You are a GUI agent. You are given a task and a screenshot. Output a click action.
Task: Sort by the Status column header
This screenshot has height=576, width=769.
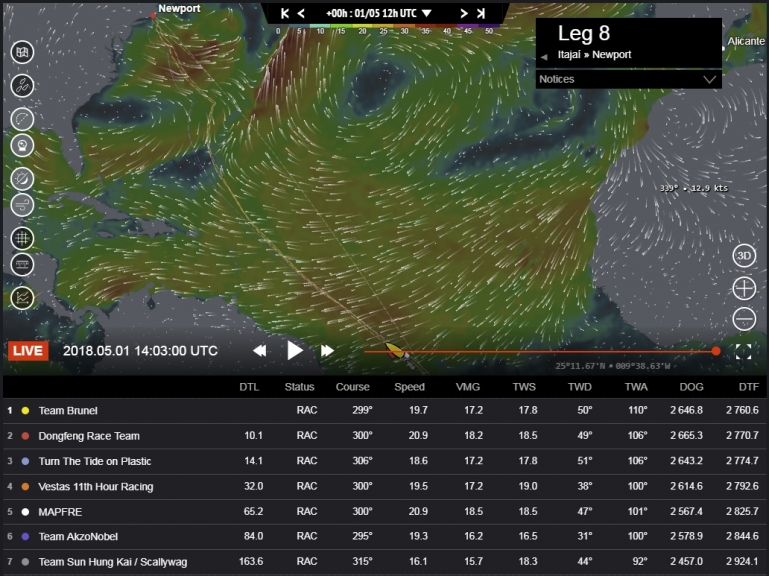pos(299,387)
